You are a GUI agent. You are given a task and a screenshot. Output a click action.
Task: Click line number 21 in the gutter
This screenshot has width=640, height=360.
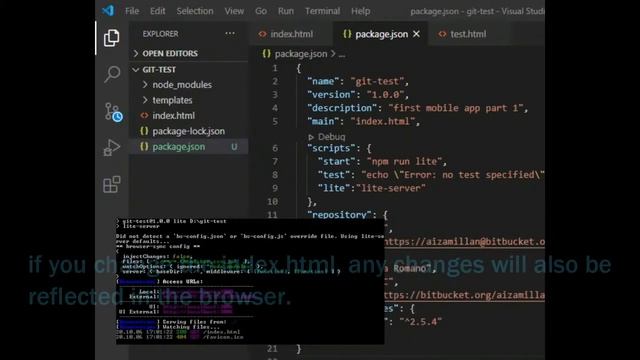[272, 349]
